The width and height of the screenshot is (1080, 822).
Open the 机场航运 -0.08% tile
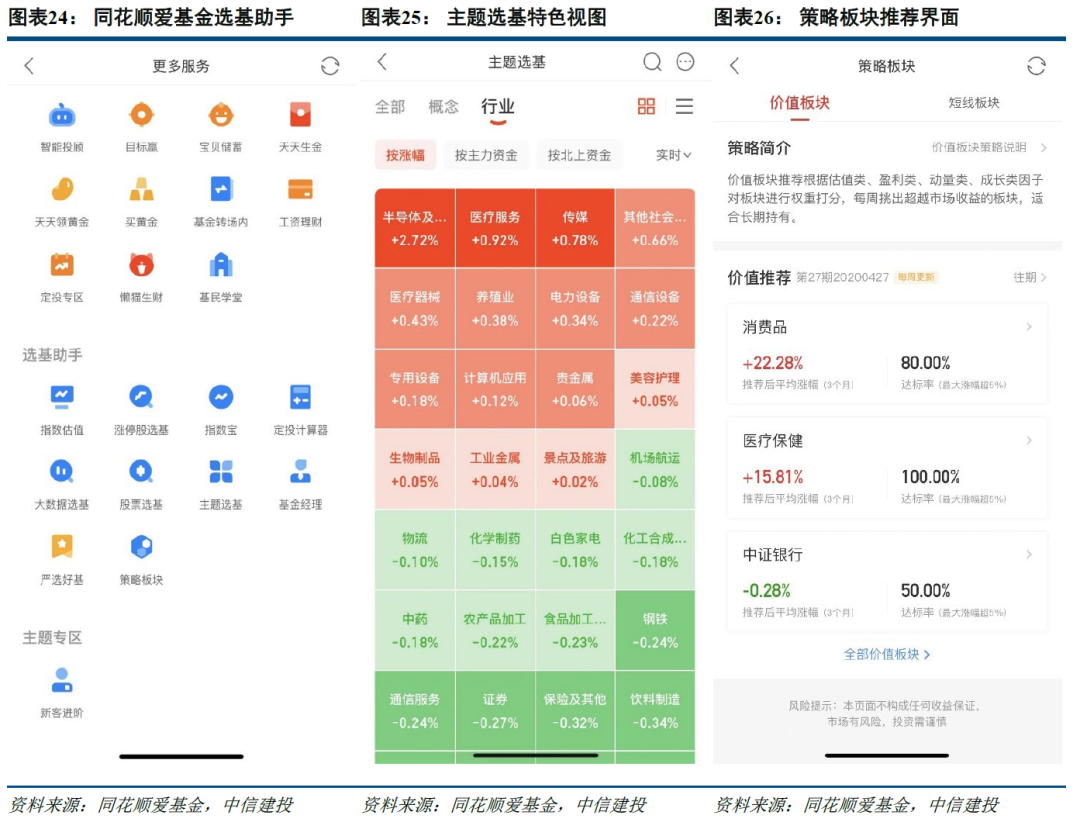[x=655, y=469]
